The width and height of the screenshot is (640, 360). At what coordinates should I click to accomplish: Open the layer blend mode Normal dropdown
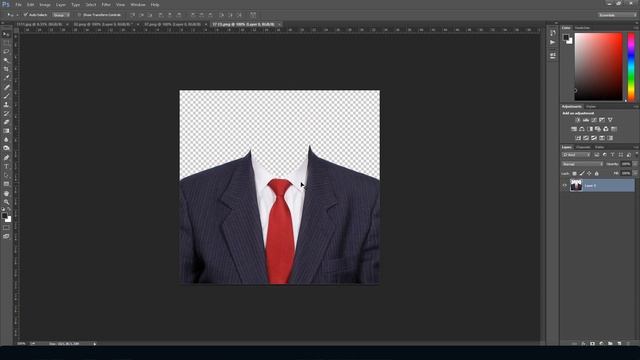(x=582, y=164)
